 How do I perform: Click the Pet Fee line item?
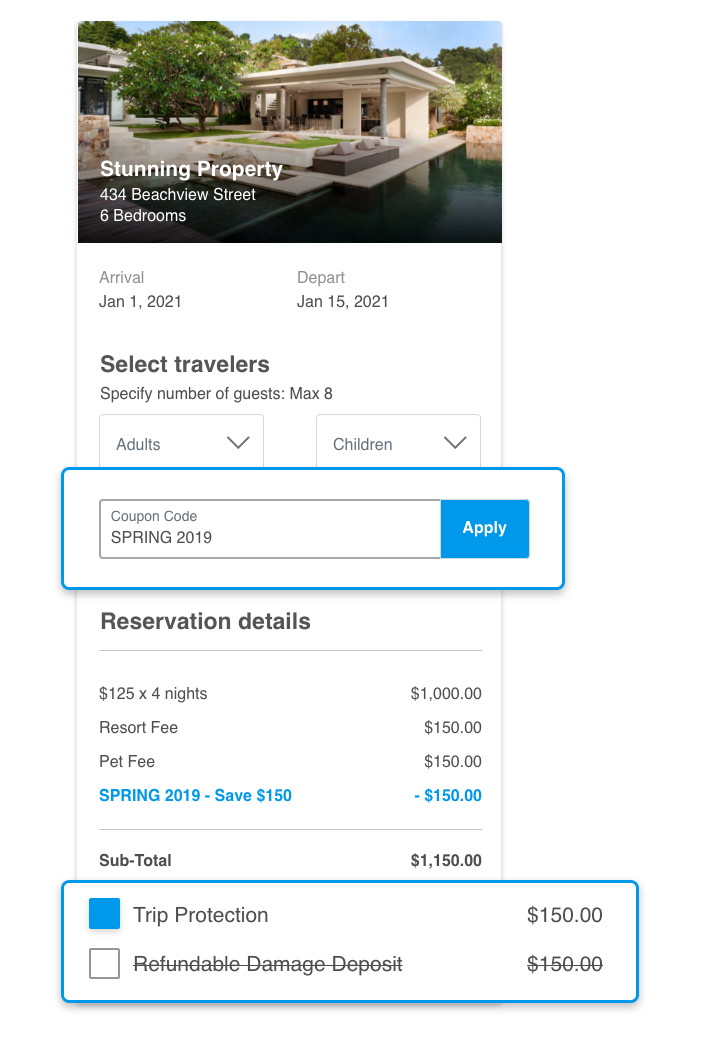click(x=291, y=761)
